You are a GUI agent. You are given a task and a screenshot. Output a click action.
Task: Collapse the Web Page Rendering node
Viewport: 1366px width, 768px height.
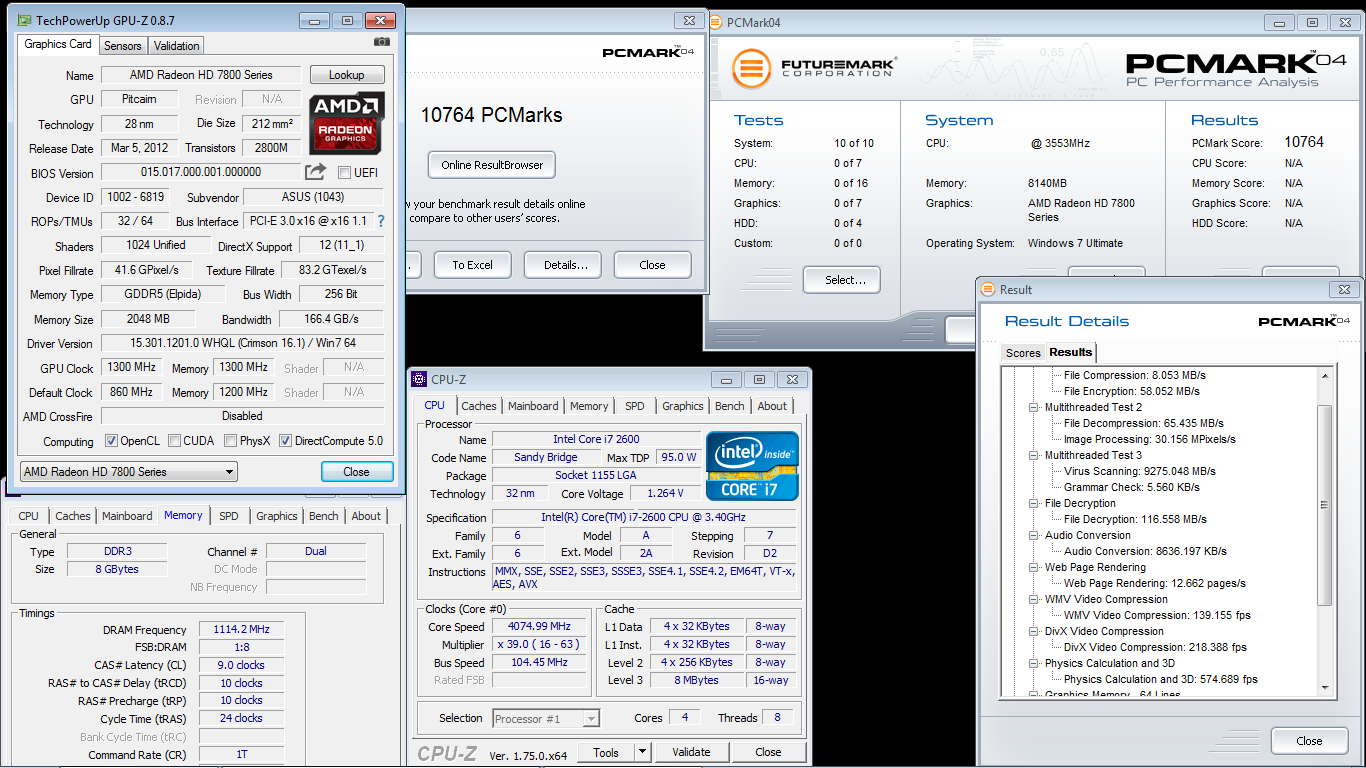1035,567
